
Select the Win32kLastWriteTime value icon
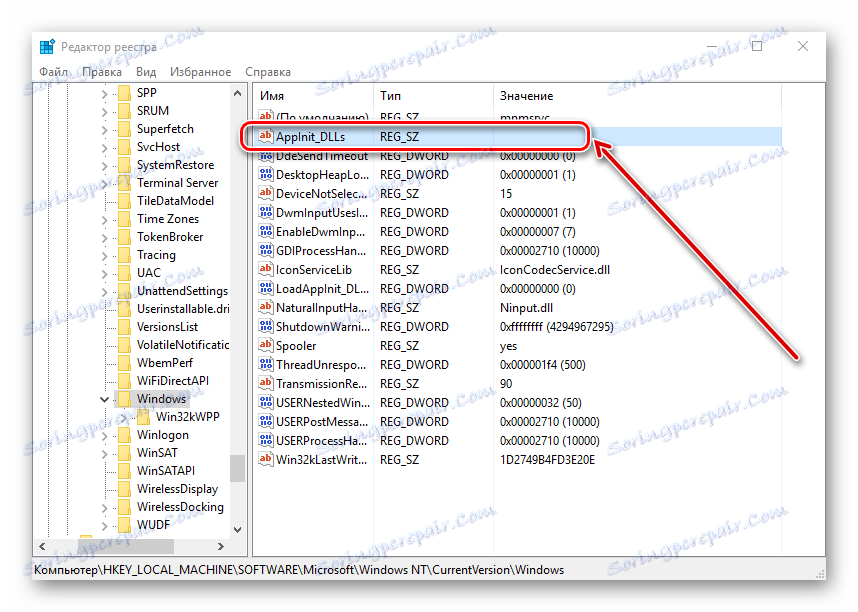265,459
